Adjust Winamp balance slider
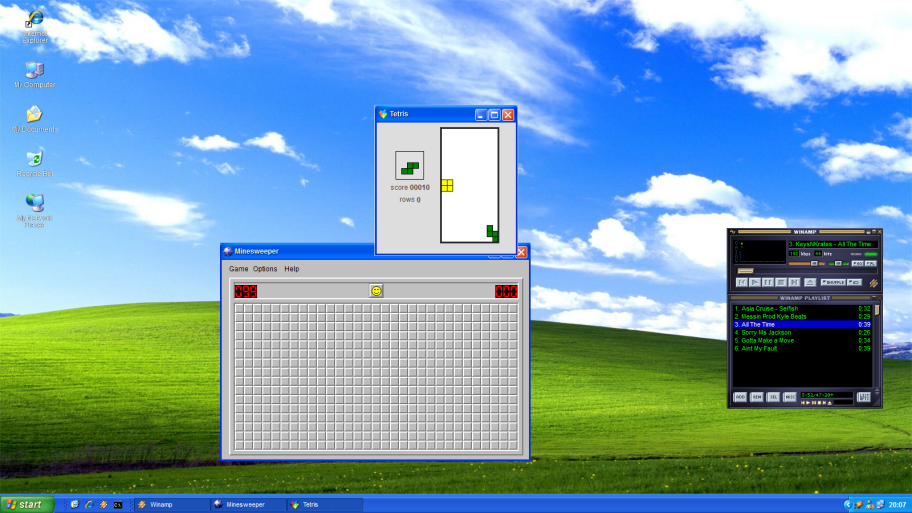This screenshot has width=912, height=513. [x=838, y=263]
